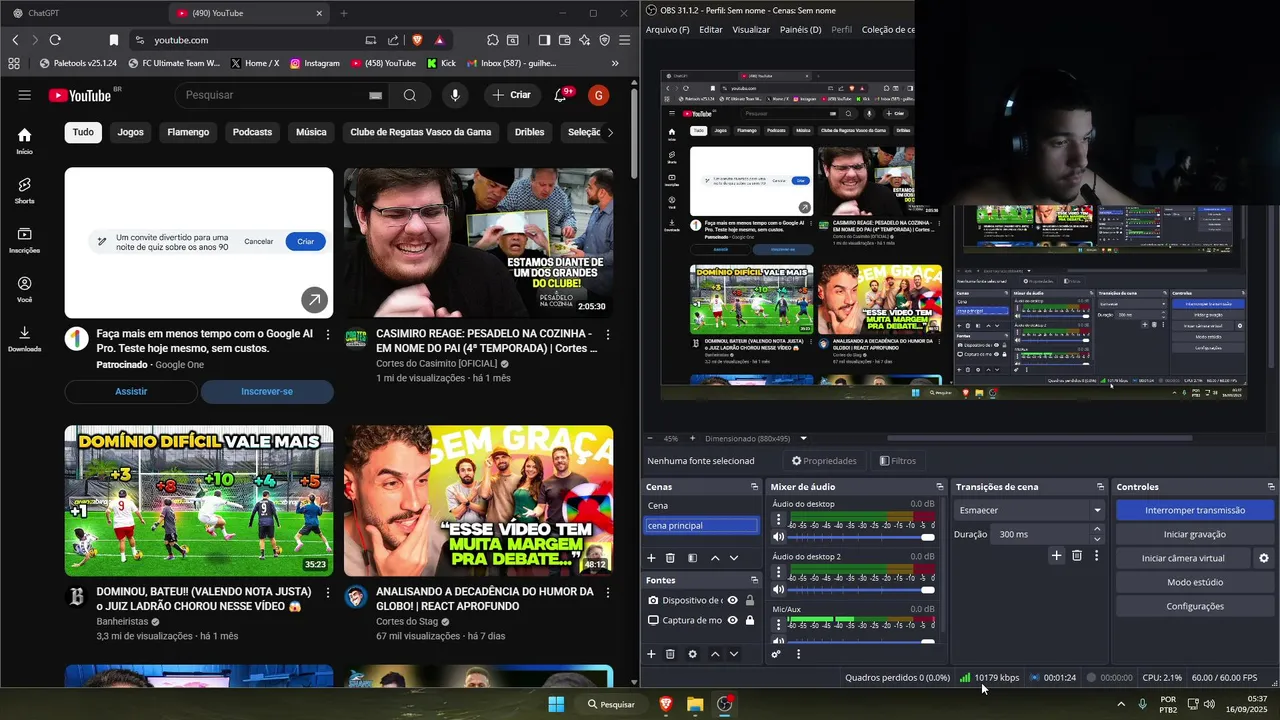Viewport: 1280px width, 720px height.
Task: Expand hidden bookmarks overflow chevron
Action: coord(614,63)
